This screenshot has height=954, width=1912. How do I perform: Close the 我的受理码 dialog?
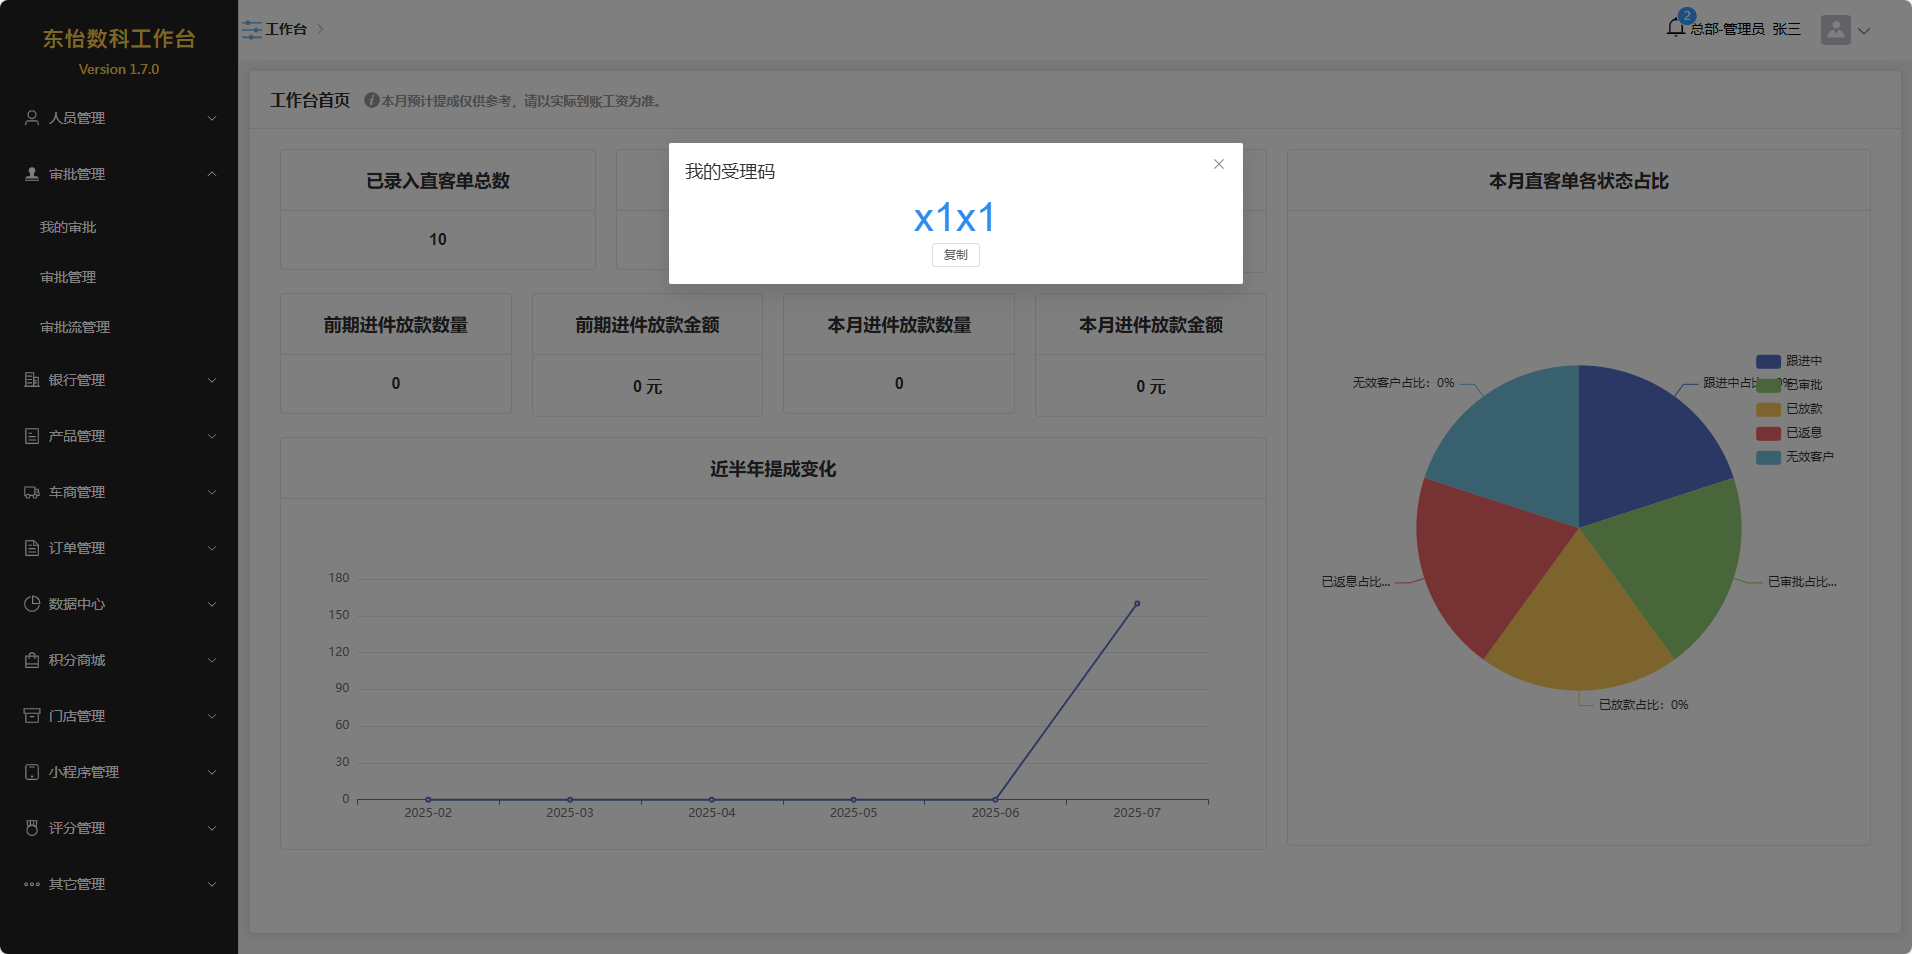click(x=1218, y=164)
